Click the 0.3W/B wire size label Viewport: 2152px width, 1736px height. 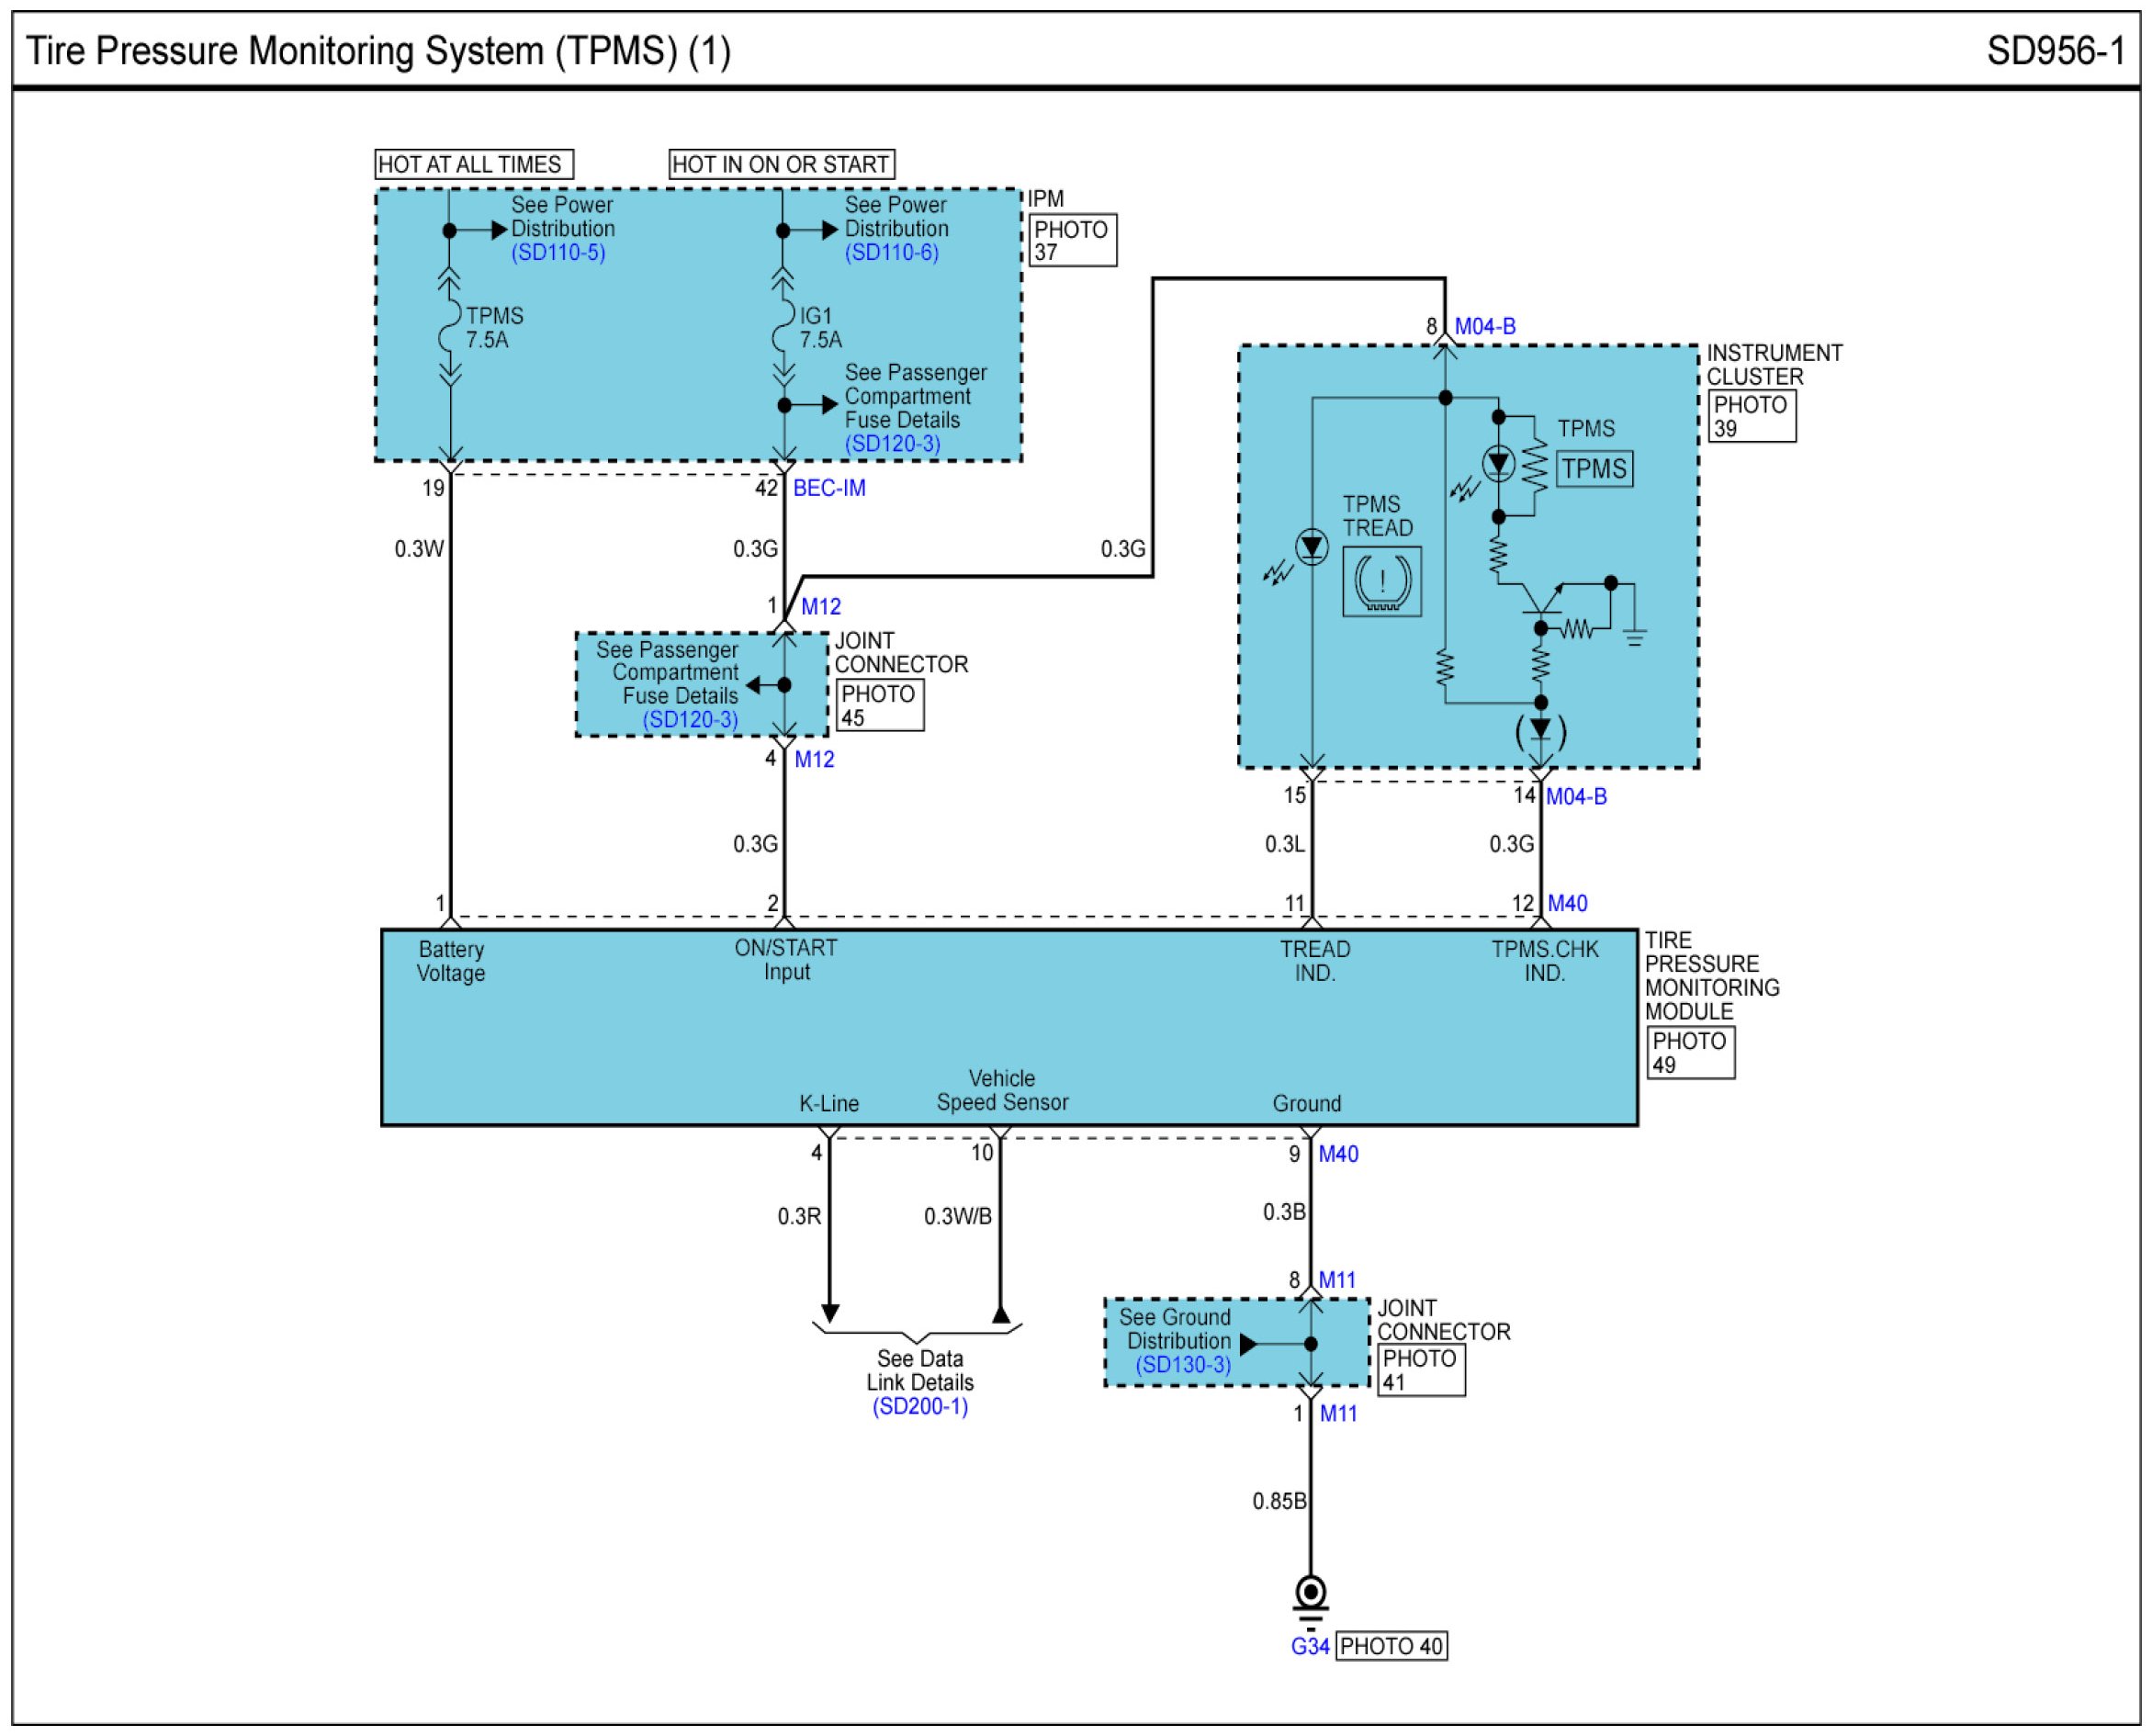point(958,1217)
